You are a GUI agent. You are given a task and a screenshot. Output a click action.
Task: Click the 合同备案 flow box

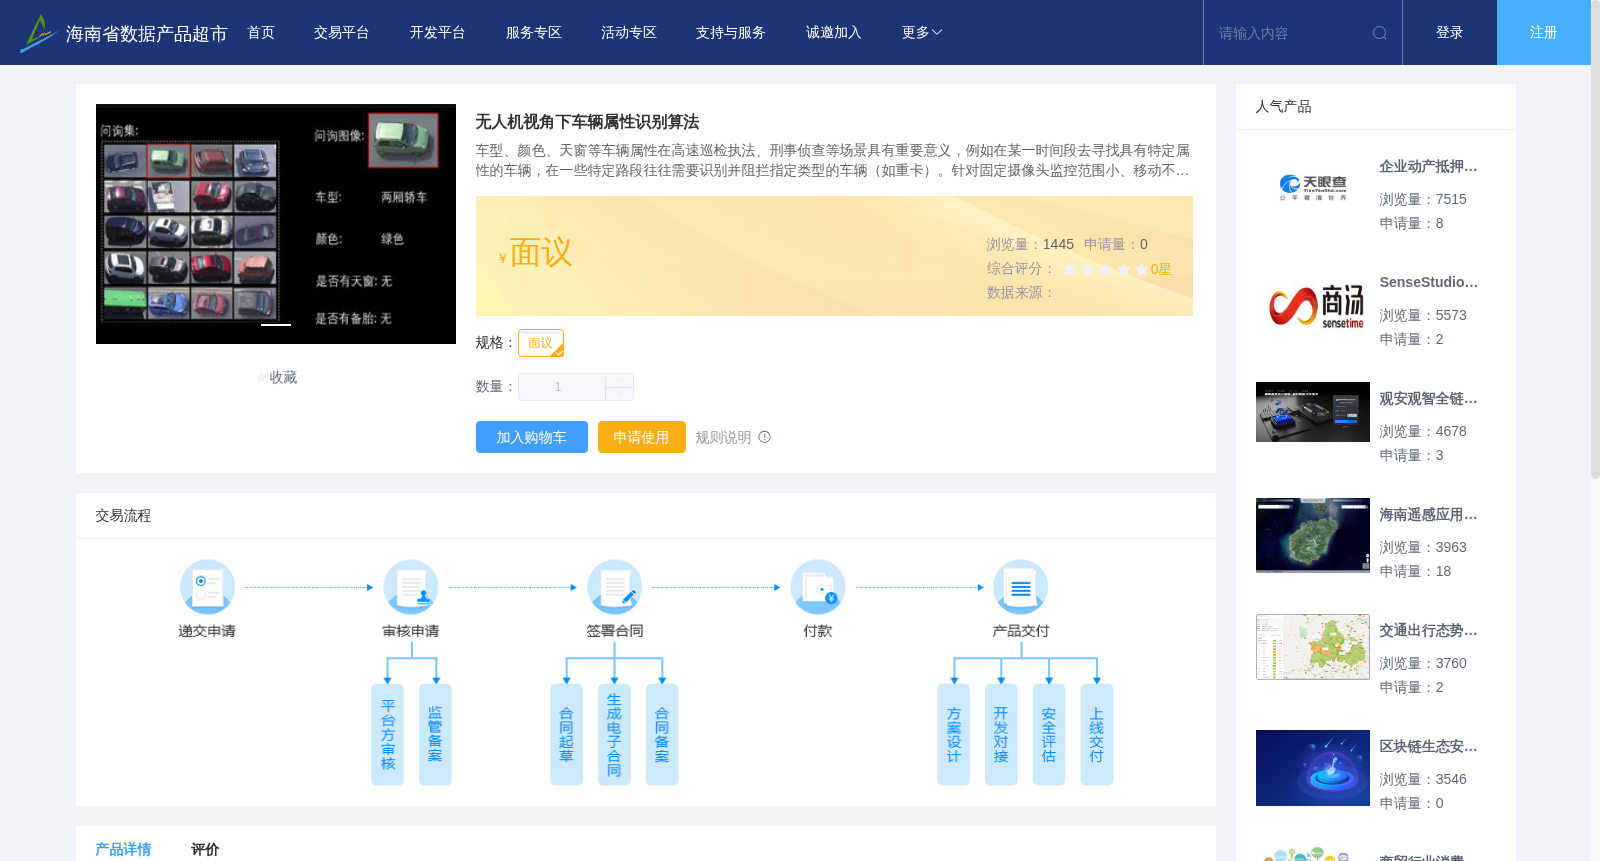click(x=662, y=735)
